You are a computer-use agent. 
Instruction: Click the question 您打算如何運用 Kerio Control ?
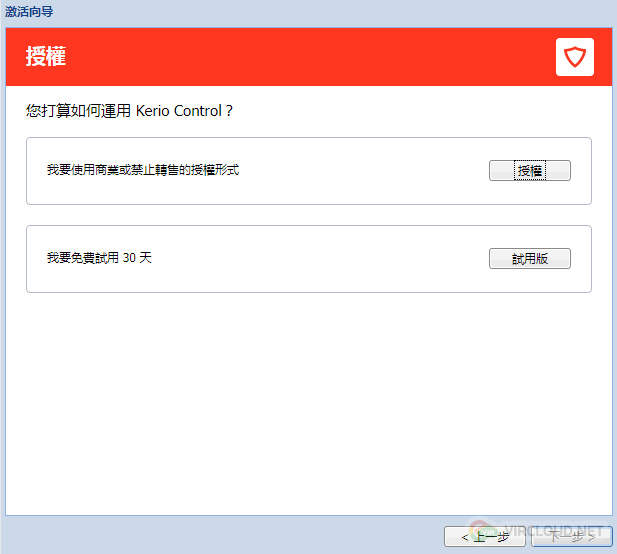tap(129, 111)
